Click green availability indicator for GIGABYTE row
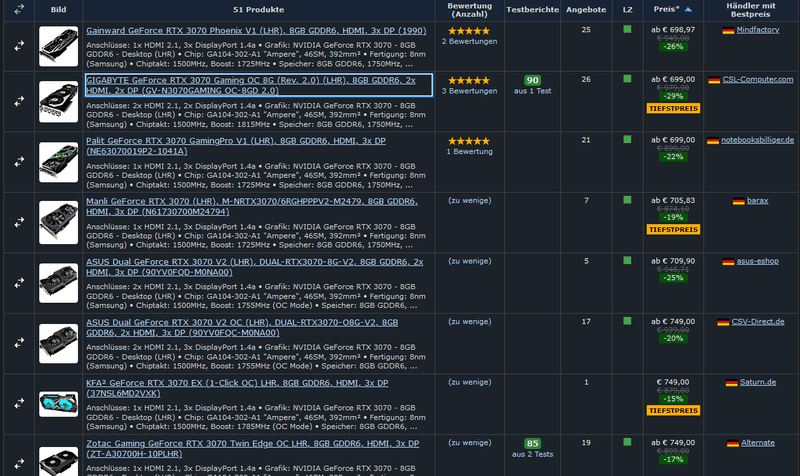800x476 pixels. [627, 79]
